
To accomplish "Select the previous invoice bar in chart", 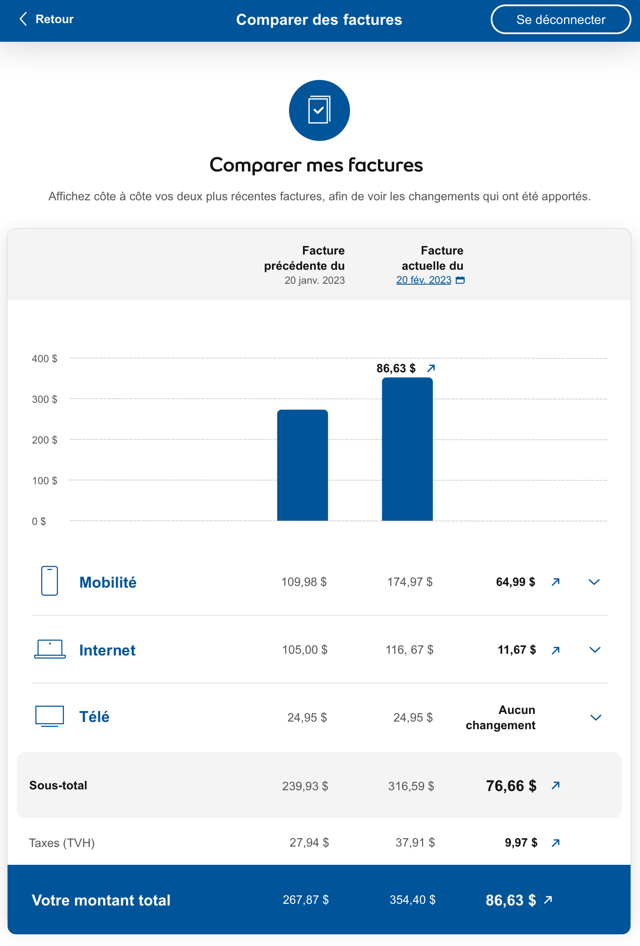I will (x=302, y=465).
